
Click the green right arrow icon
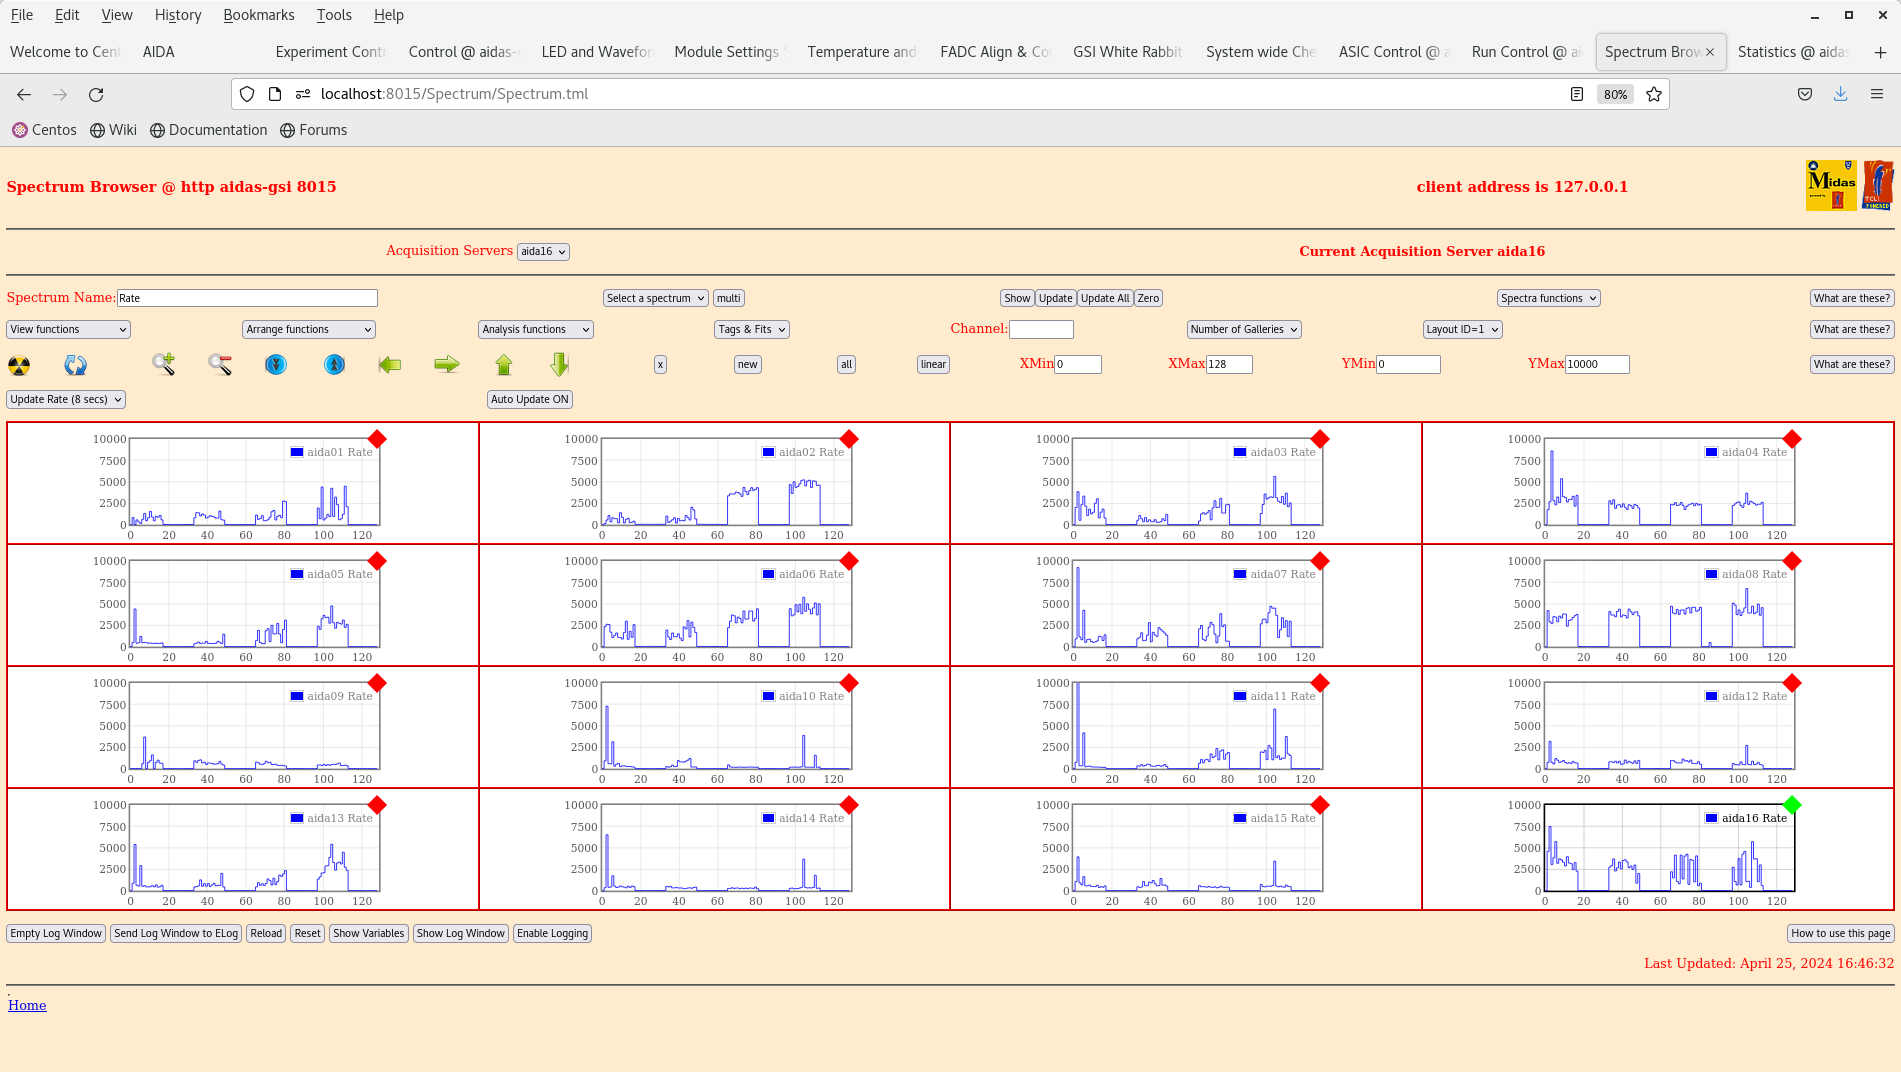point(447,365)
